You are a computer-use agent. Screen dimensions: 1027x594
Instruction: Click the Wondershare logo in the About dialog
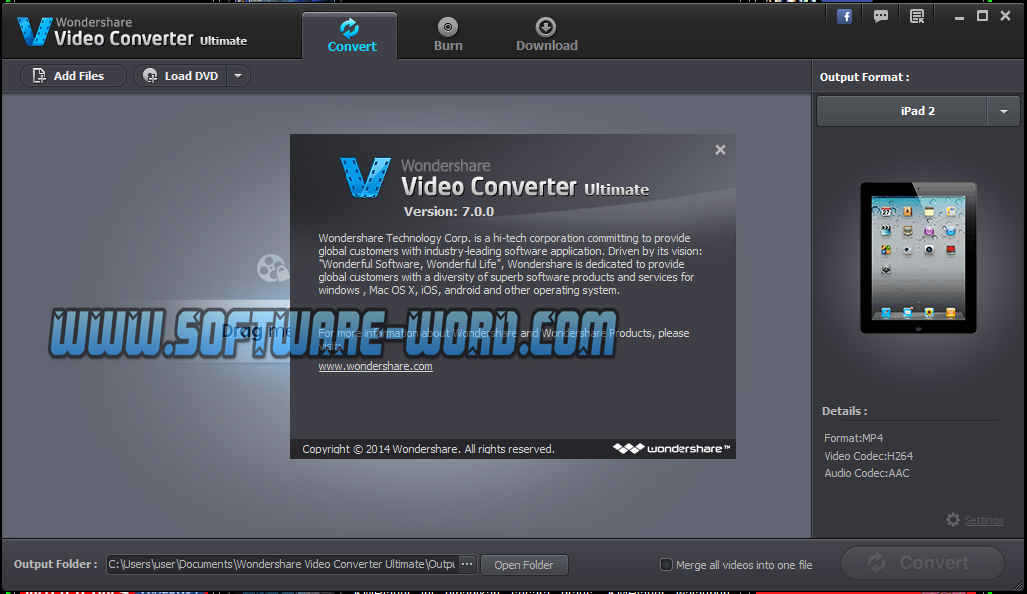coord(671,449)
